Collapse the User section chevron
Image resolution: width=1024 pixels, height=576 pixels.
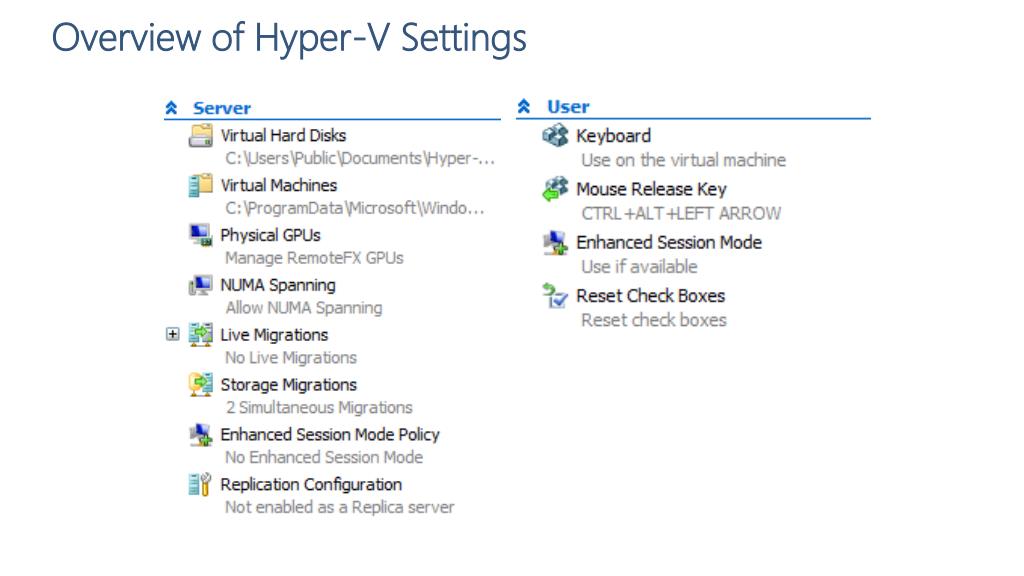coord(524,106)
